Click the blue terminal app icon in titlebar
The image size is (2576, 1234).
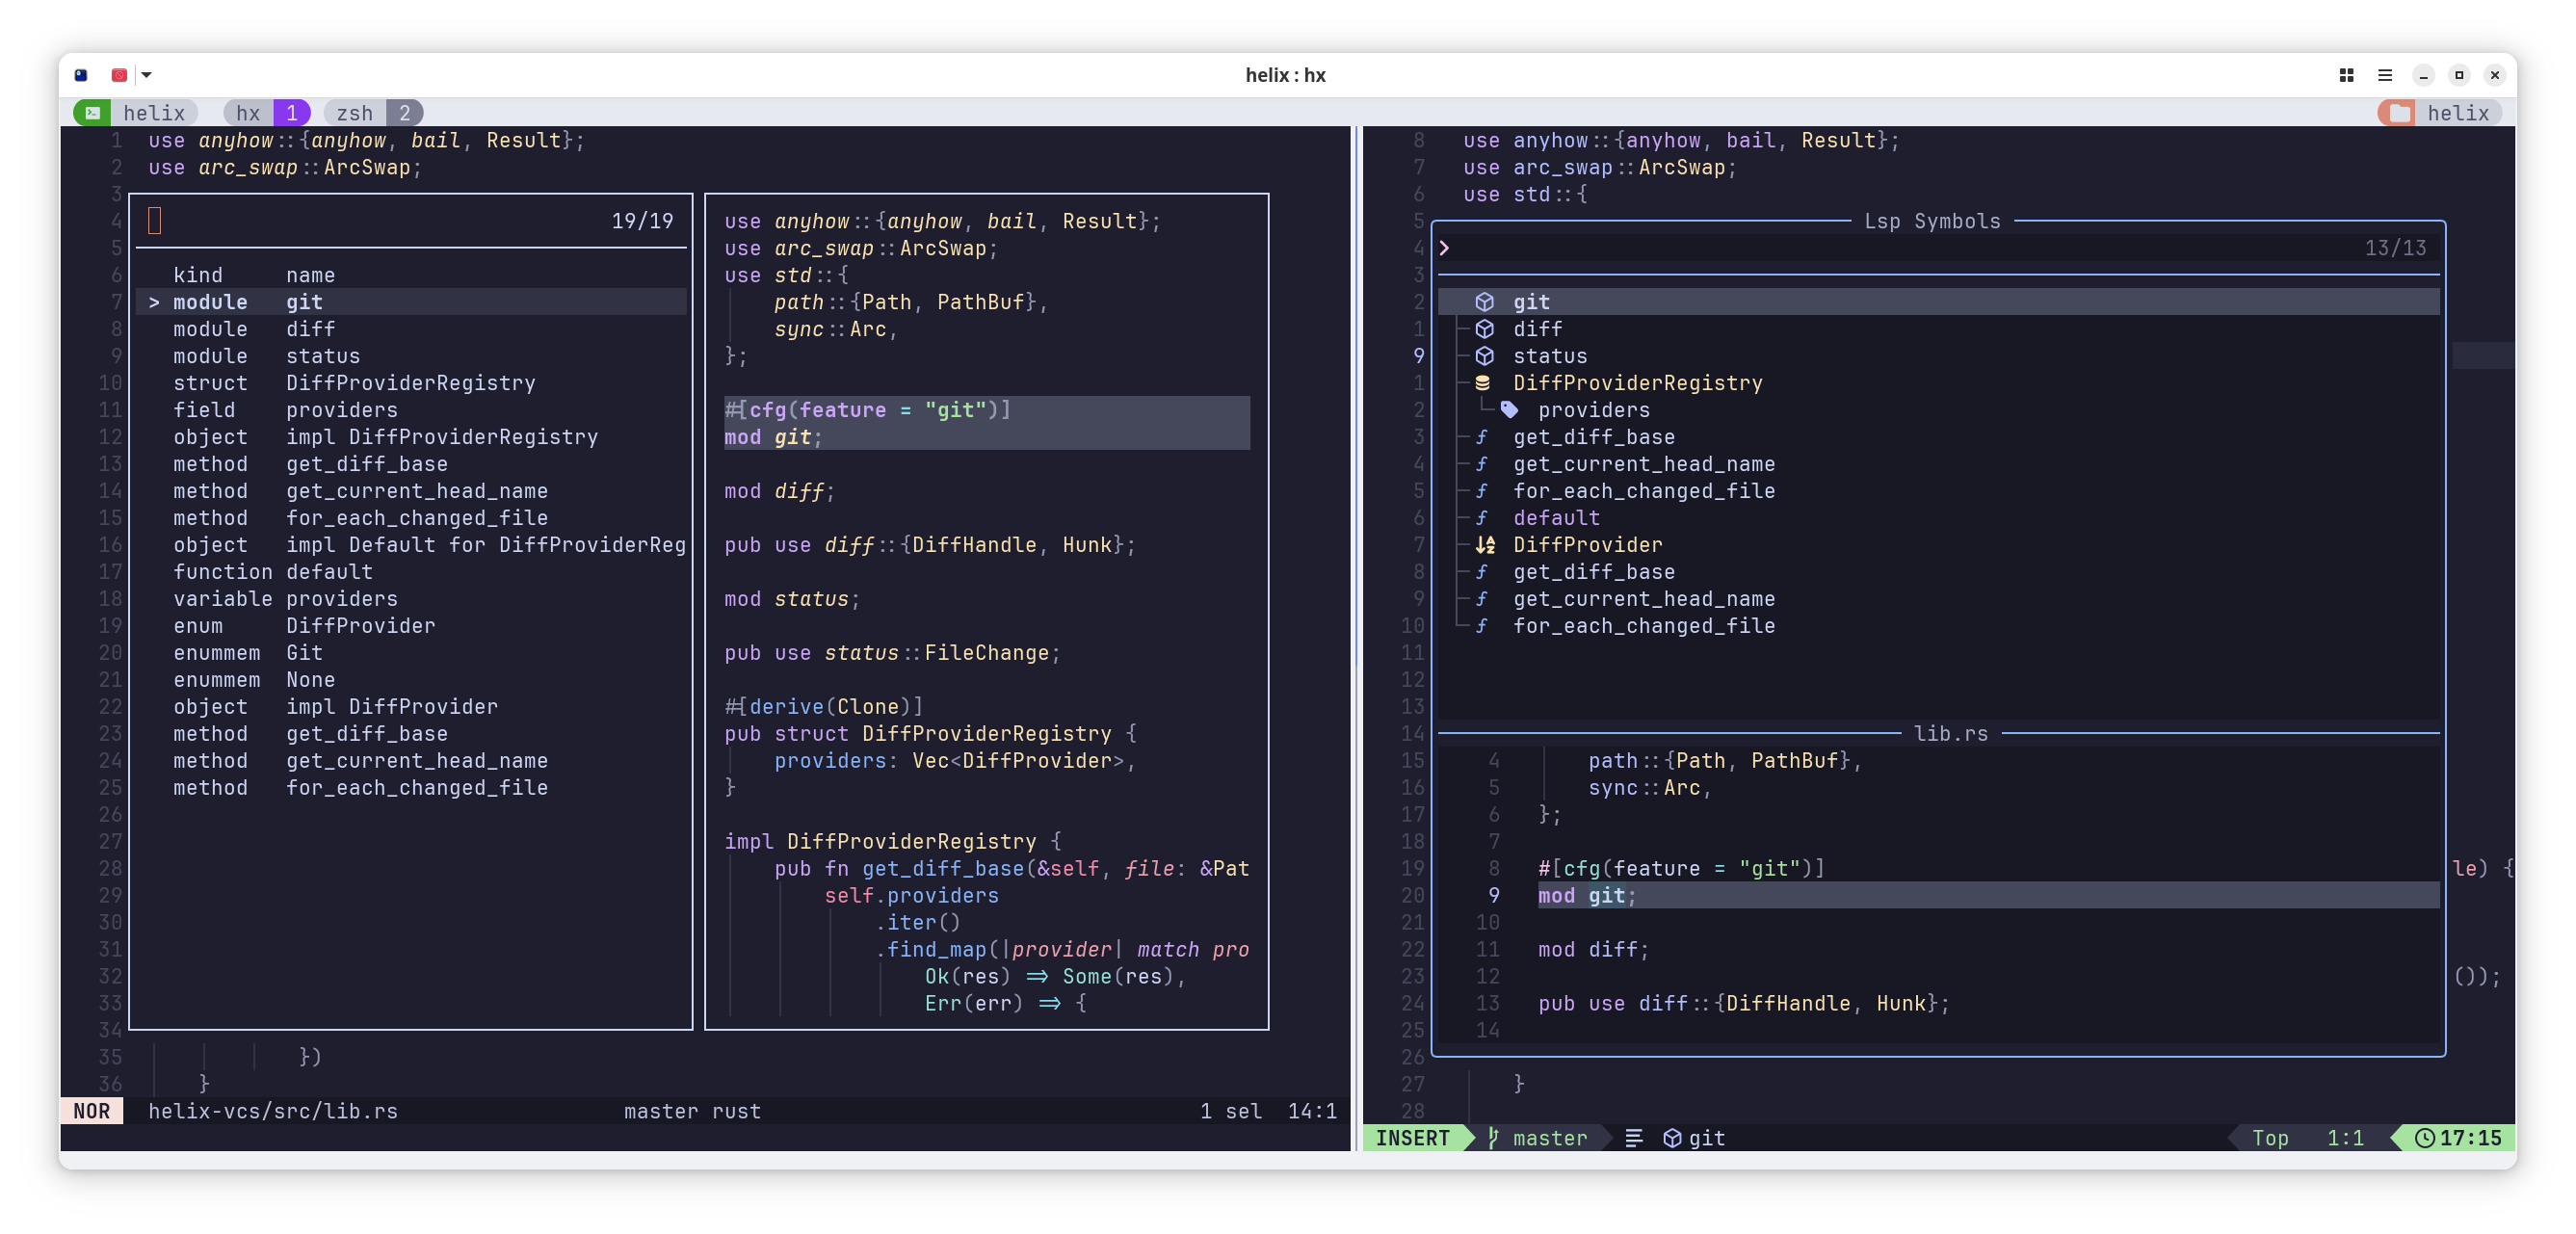(81, 75)
